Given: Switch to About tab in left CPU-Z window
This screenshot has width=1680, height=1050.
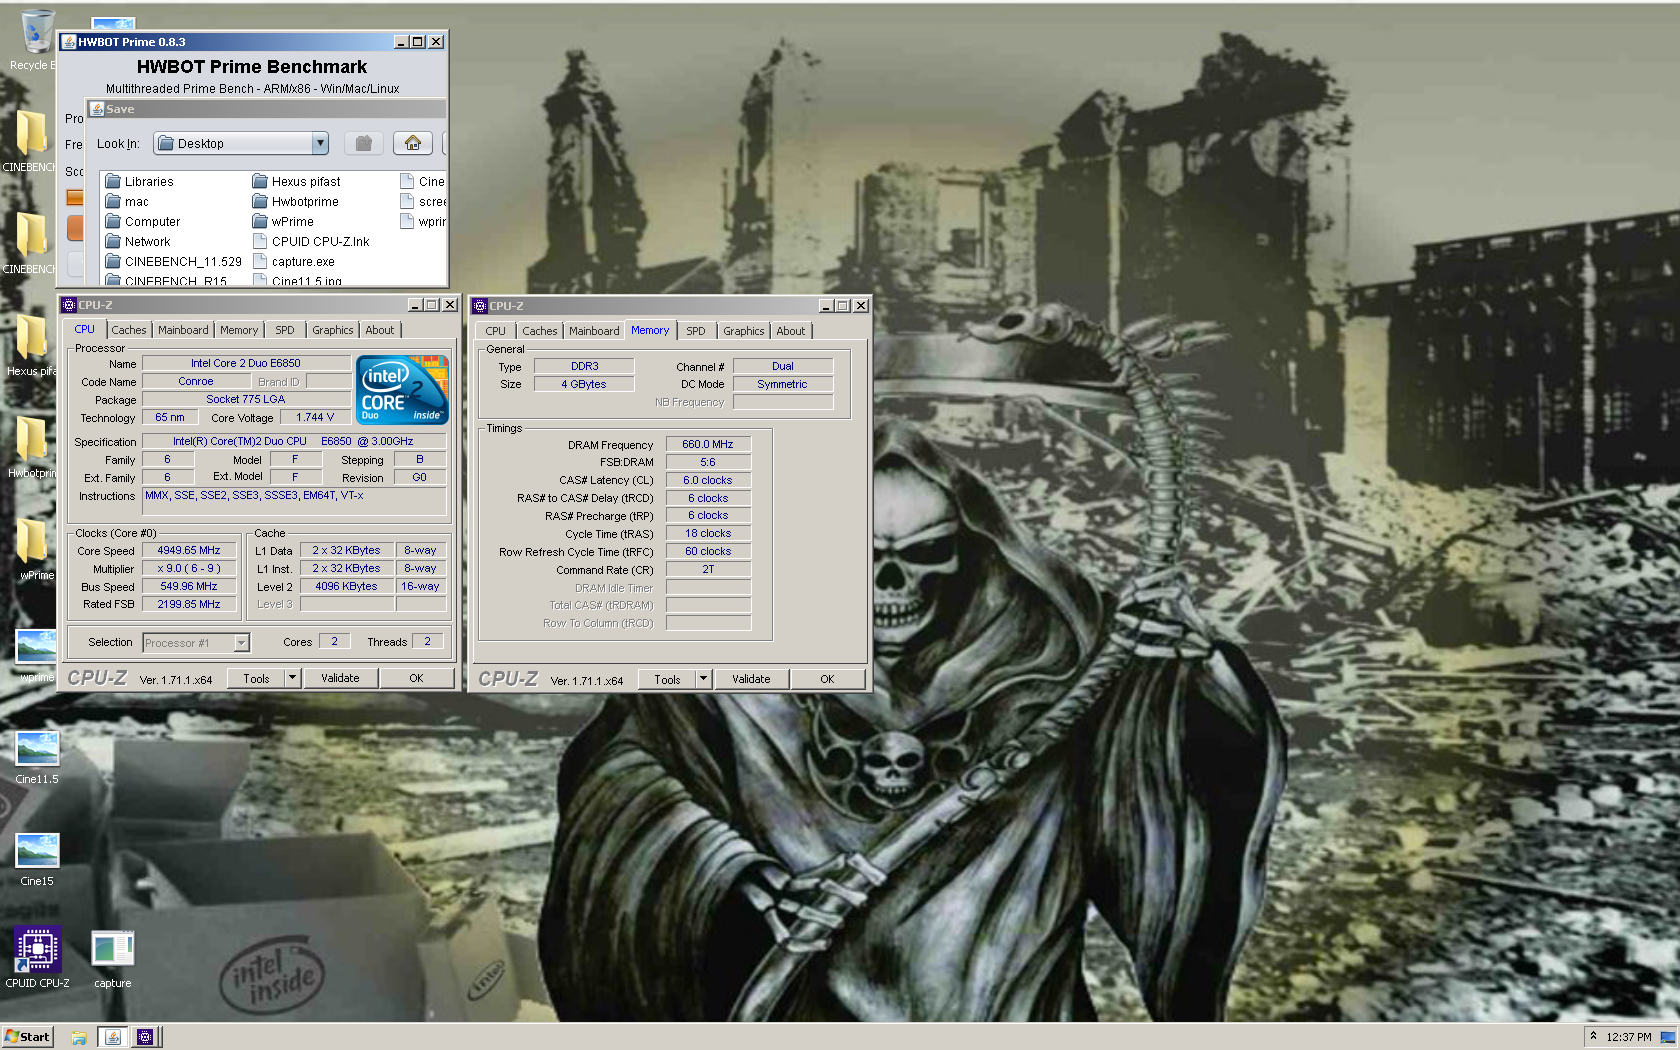Looking at the screenshot, I should 379,330.
